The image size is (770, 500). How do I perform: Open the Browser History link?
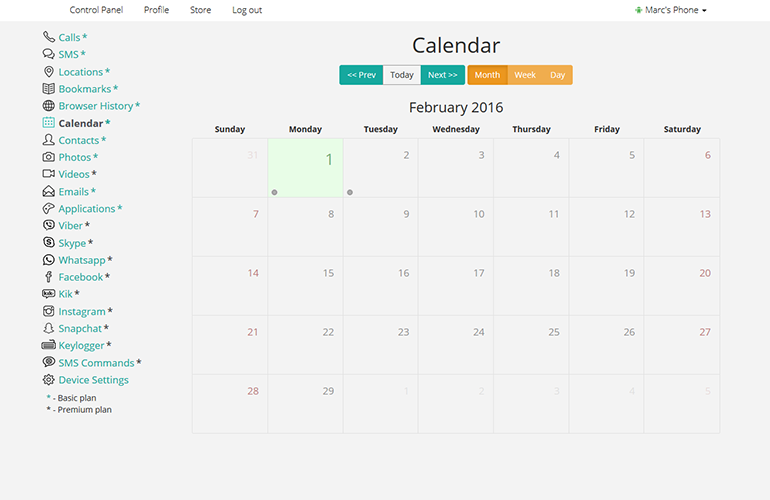pyautogui.click(x=96, y=106)
